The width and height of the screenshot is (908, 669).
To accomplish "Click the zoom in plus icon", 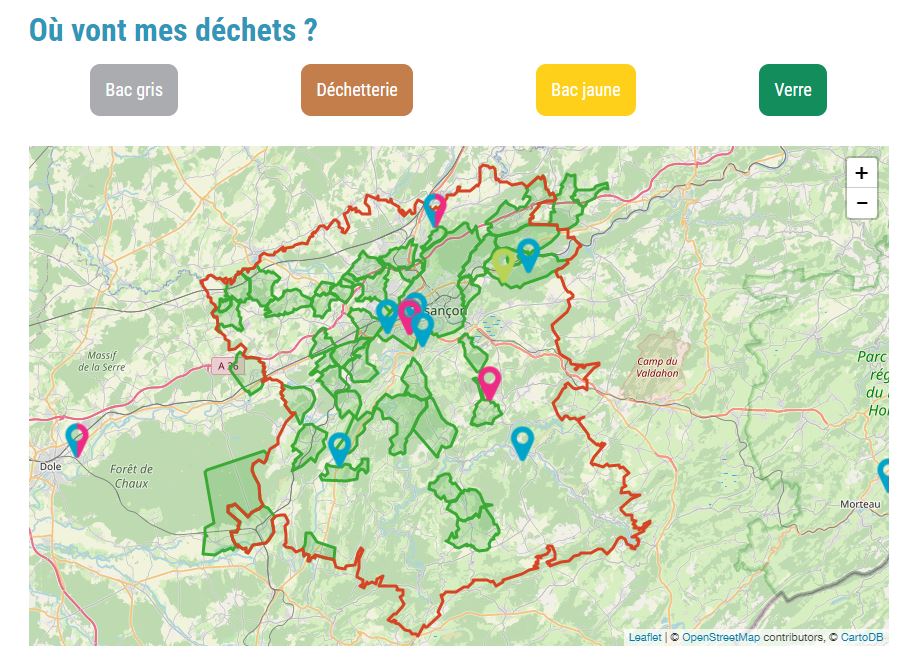I will pos(860,174).
